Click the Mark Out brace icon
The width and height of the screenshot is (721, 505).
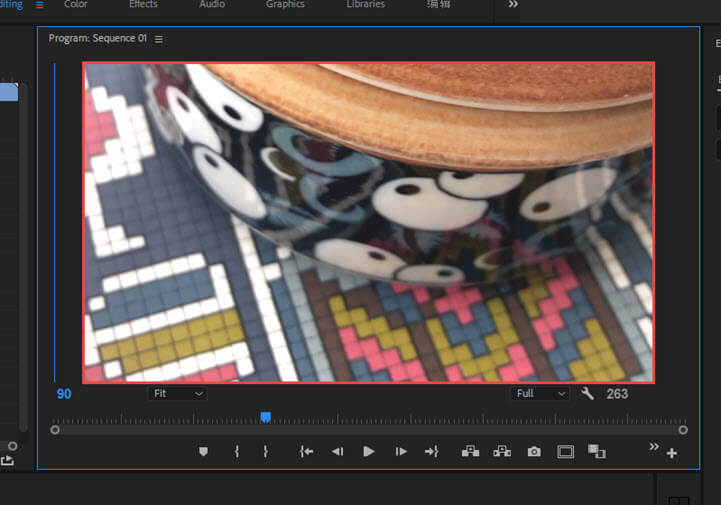[x=265, y=452]
